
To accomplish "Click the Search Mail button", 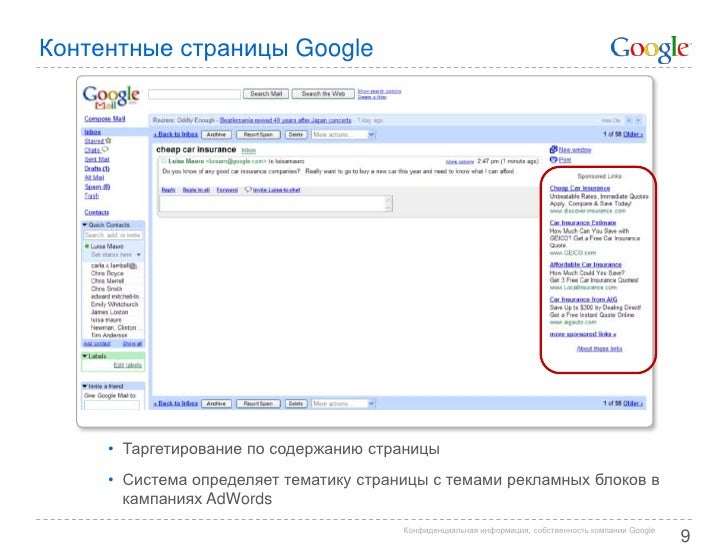I will (266, 94).
